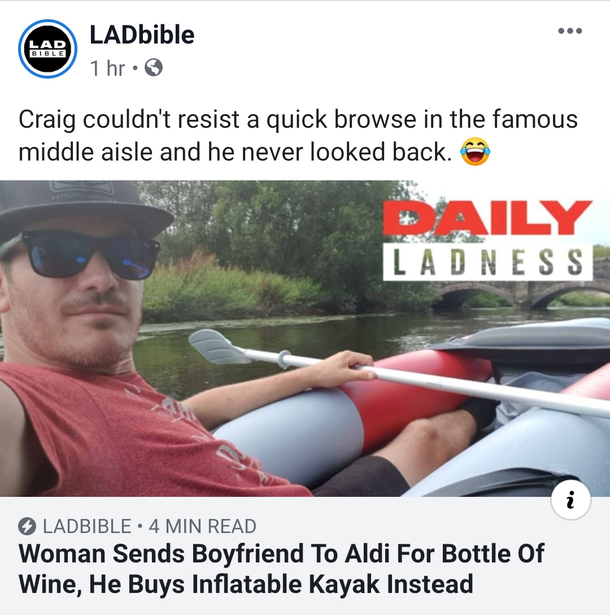The width and height of the screenshot is (610, 615).
Task: Click the stone bridge in the photo background
Action: [x=522, y=293]
